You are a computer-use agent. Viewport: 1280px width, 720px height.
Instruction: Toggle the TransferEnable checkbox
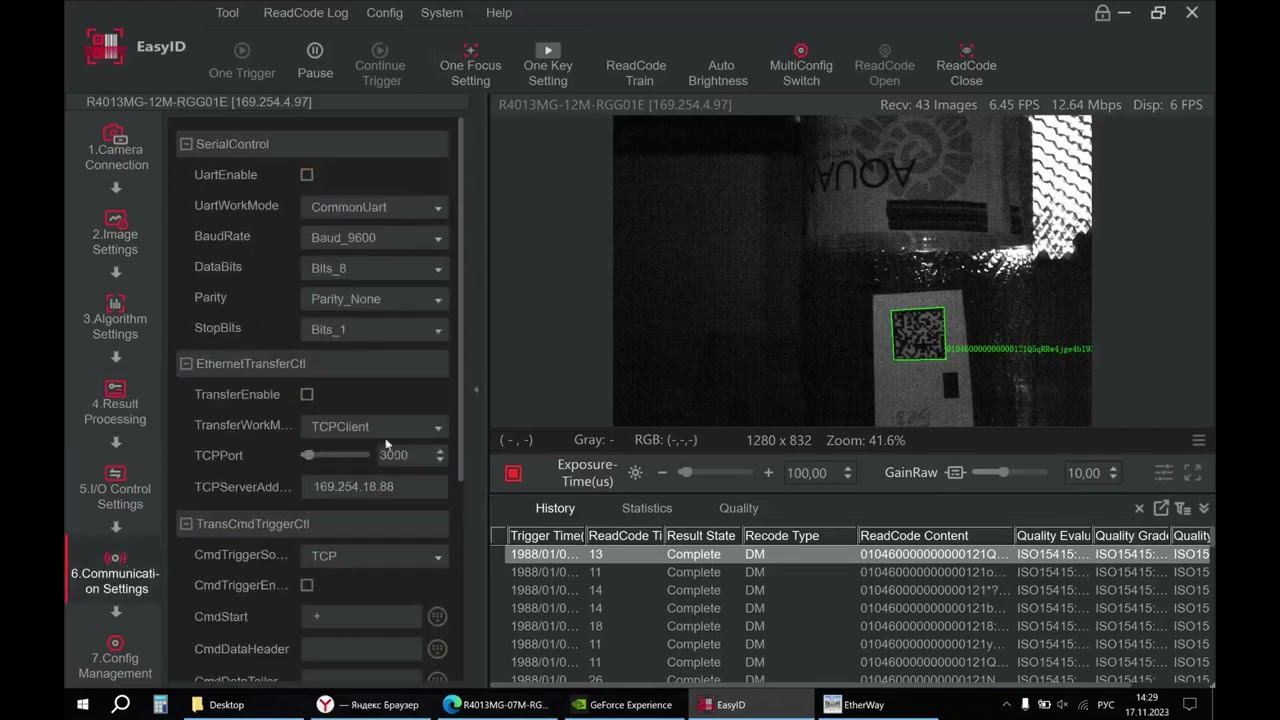(x=307, y=394)
